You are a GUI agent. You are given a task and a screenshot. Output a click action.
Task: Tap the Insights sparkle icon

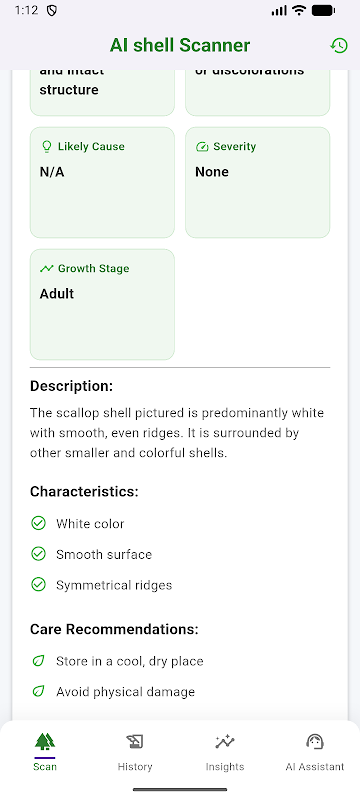pyautogui.click(x=224, y=741)
